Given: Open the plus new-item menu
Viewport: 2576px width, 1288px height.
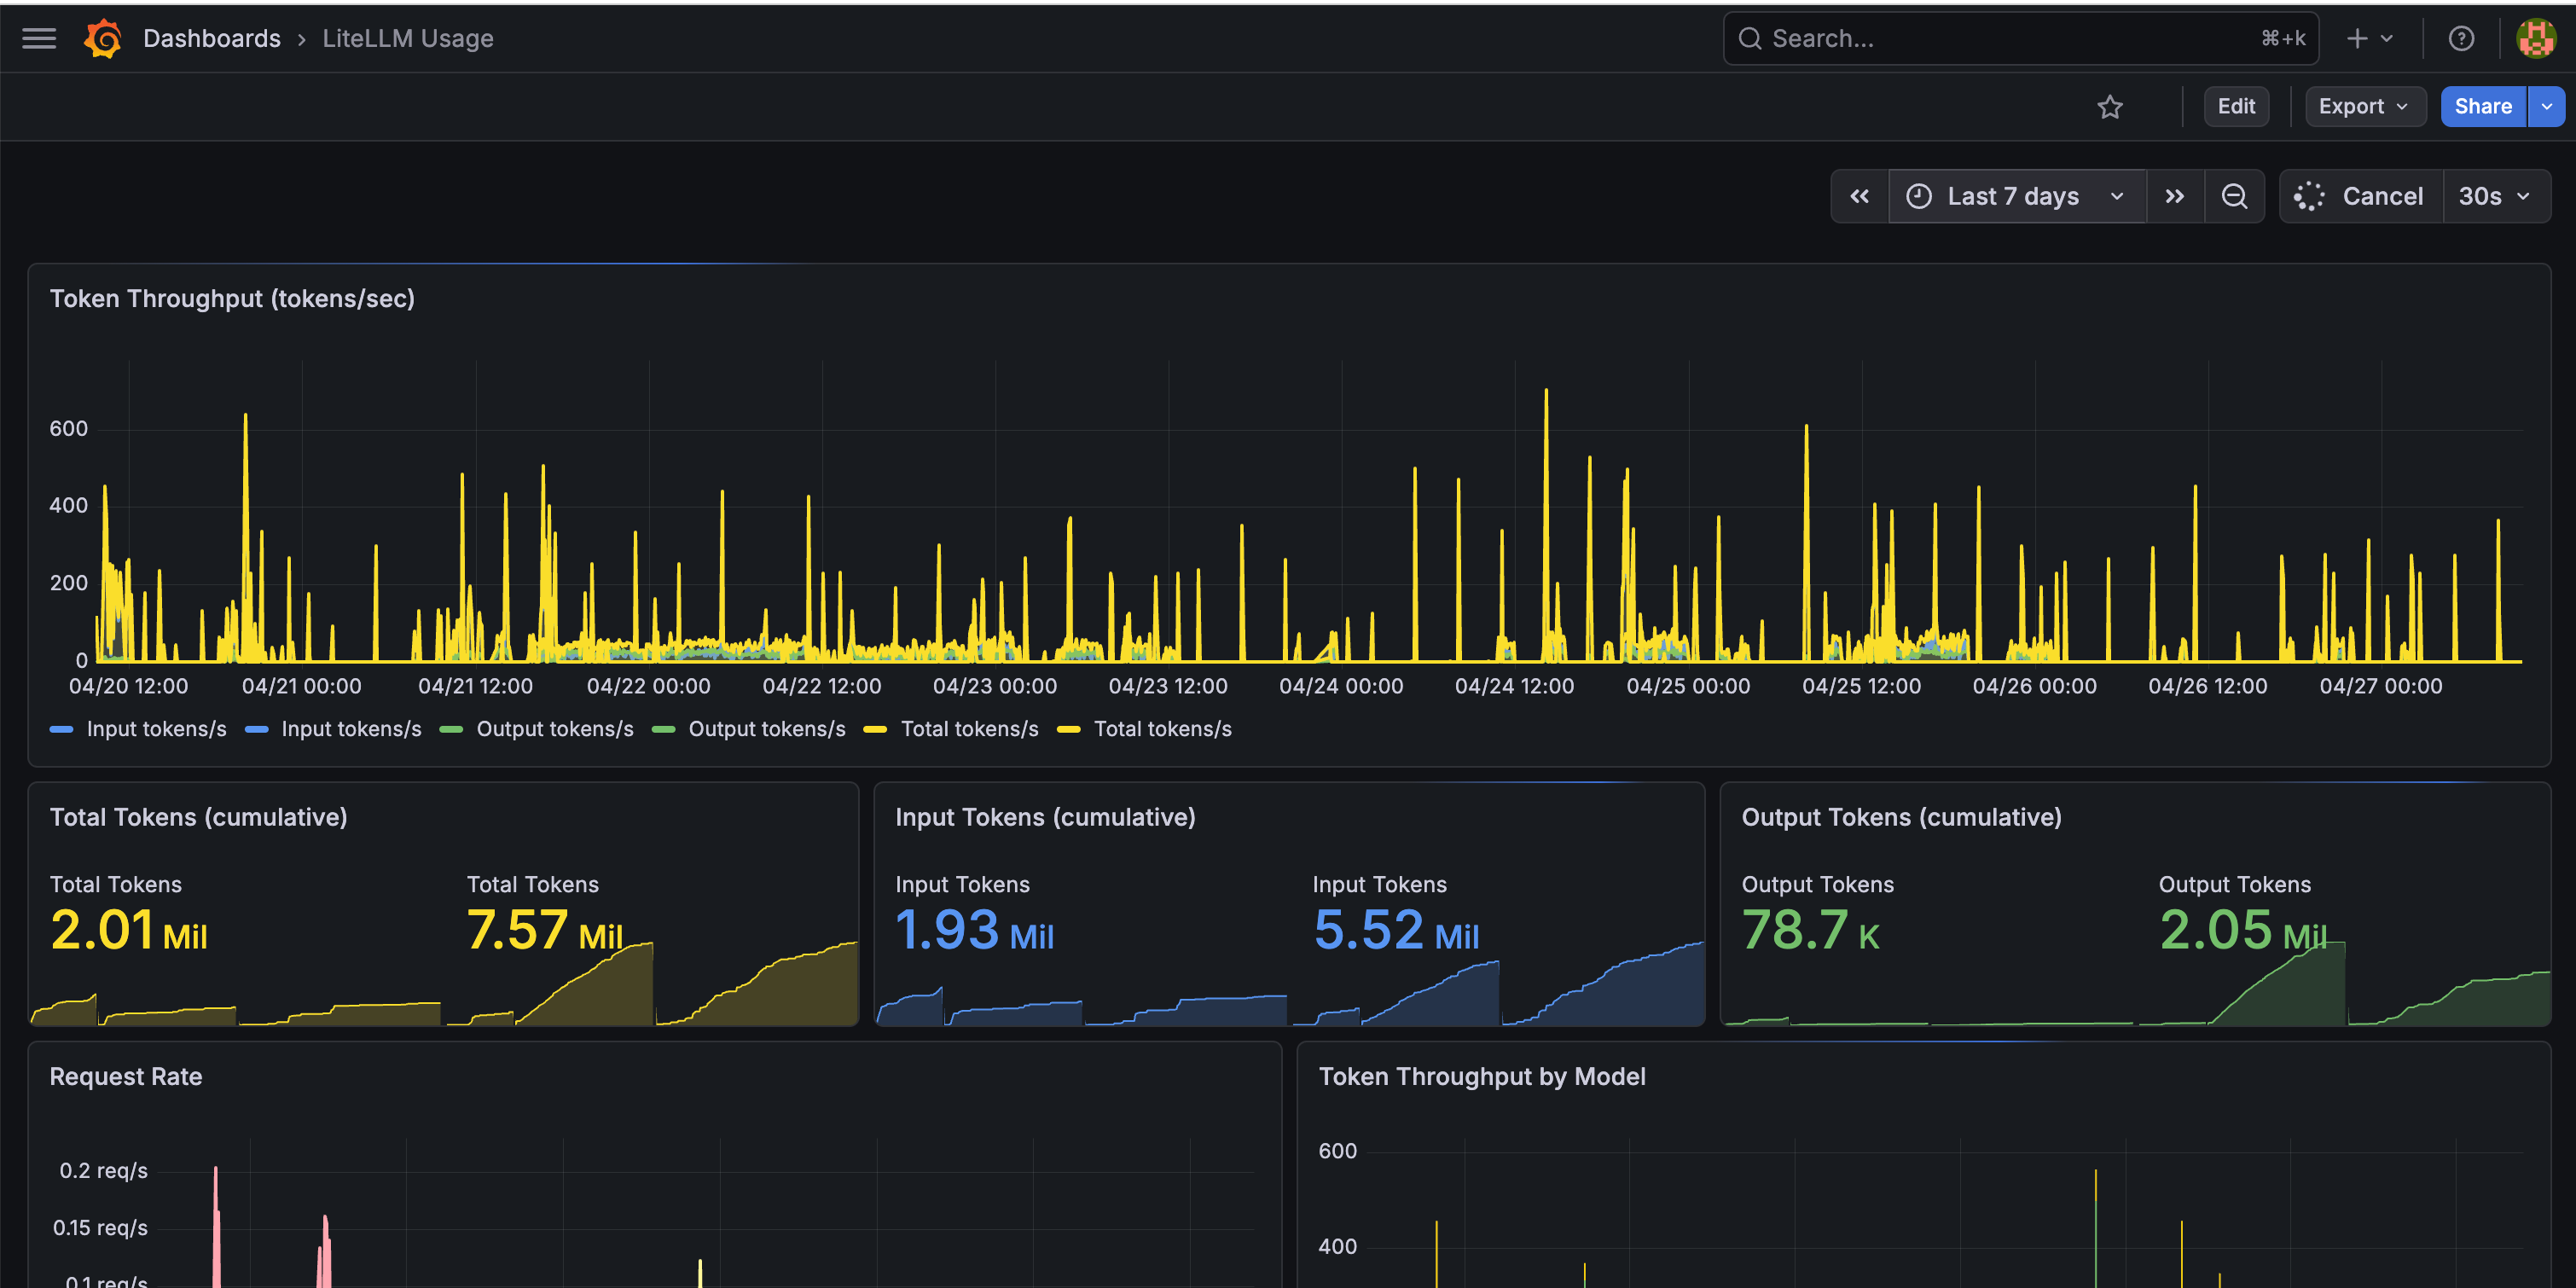Looking at the screenshot, I should (x=2369, y=38).
